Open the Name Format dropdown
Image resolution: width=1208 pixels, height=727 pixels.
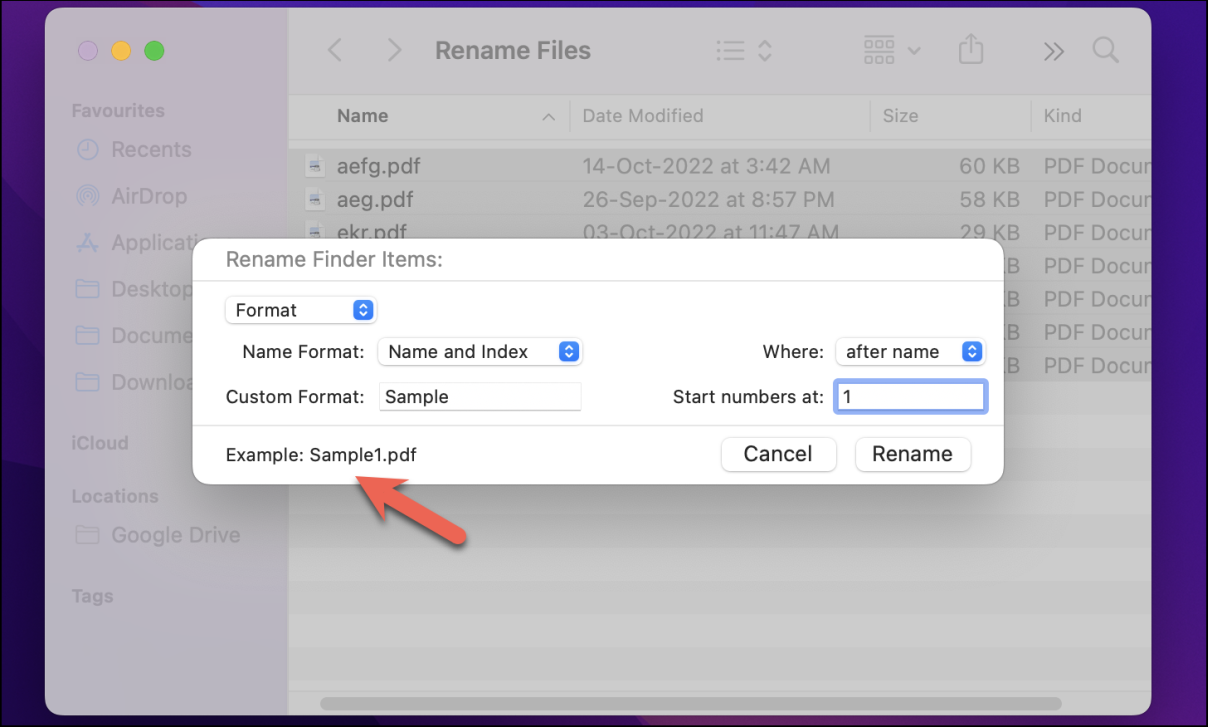(480, 351)
